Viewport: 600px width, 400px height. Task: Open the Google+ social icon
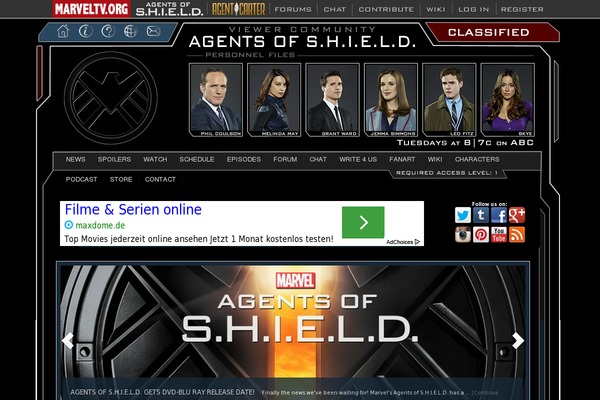pyautogui.click(x=517, y=215)
